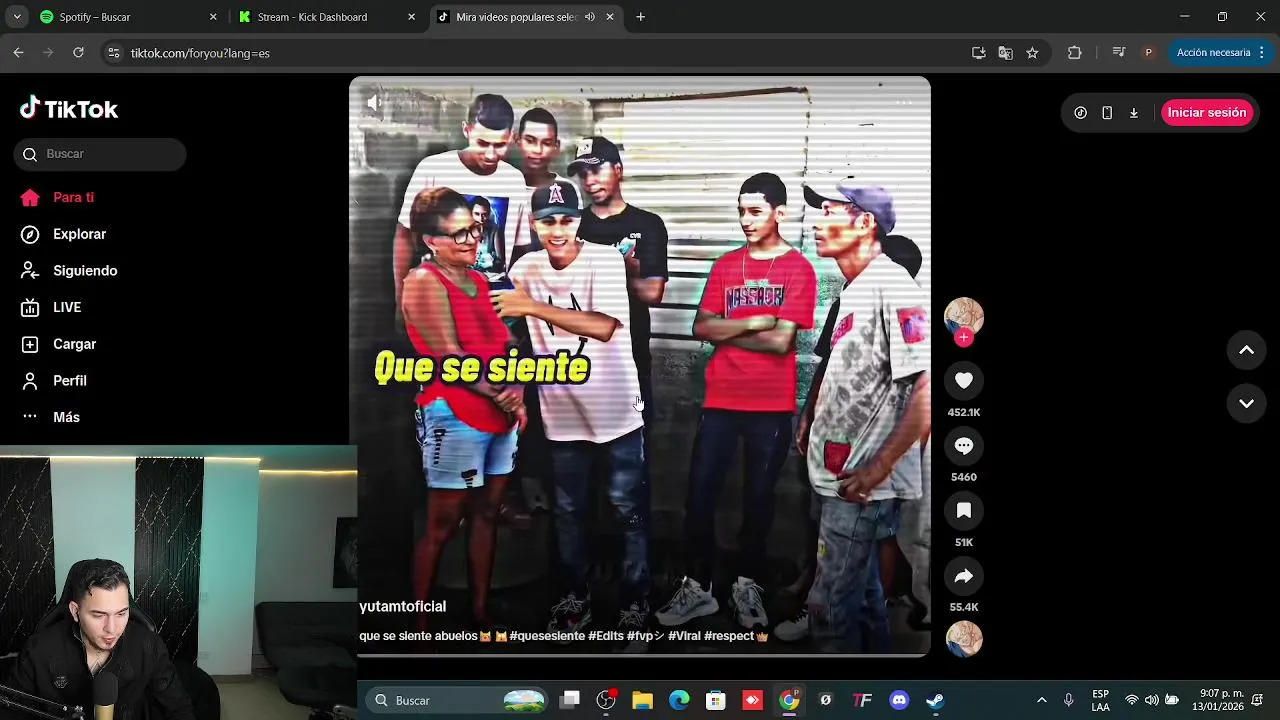Open the creator's profile avatar
The width and height of the screenshot is (1280, 720).
964,317
